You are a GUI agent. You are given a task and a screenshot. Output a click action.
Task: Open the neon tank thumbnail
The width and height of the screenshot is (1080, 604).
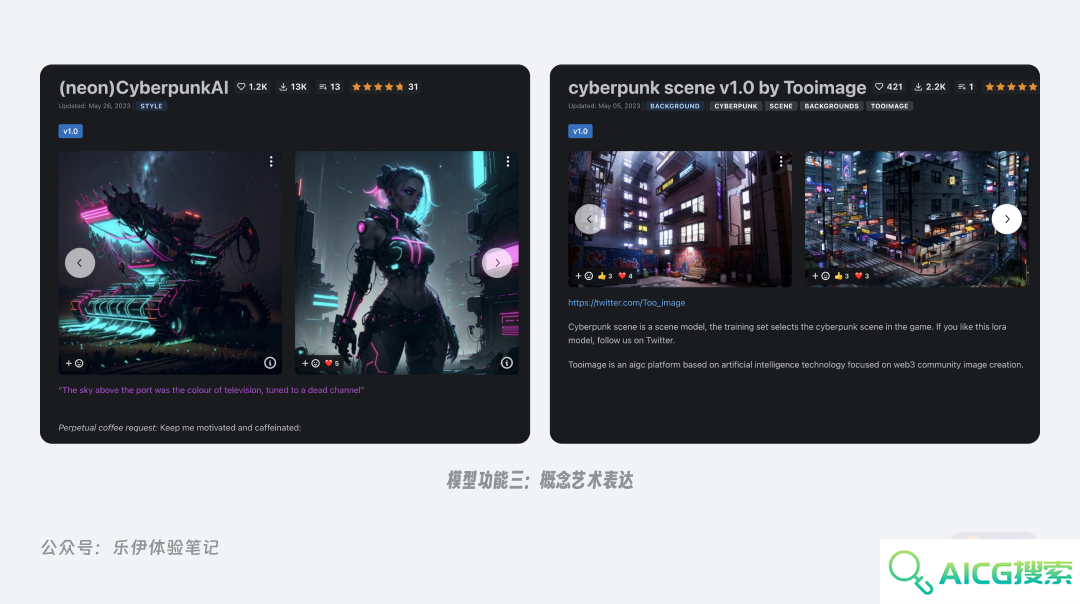170,262
